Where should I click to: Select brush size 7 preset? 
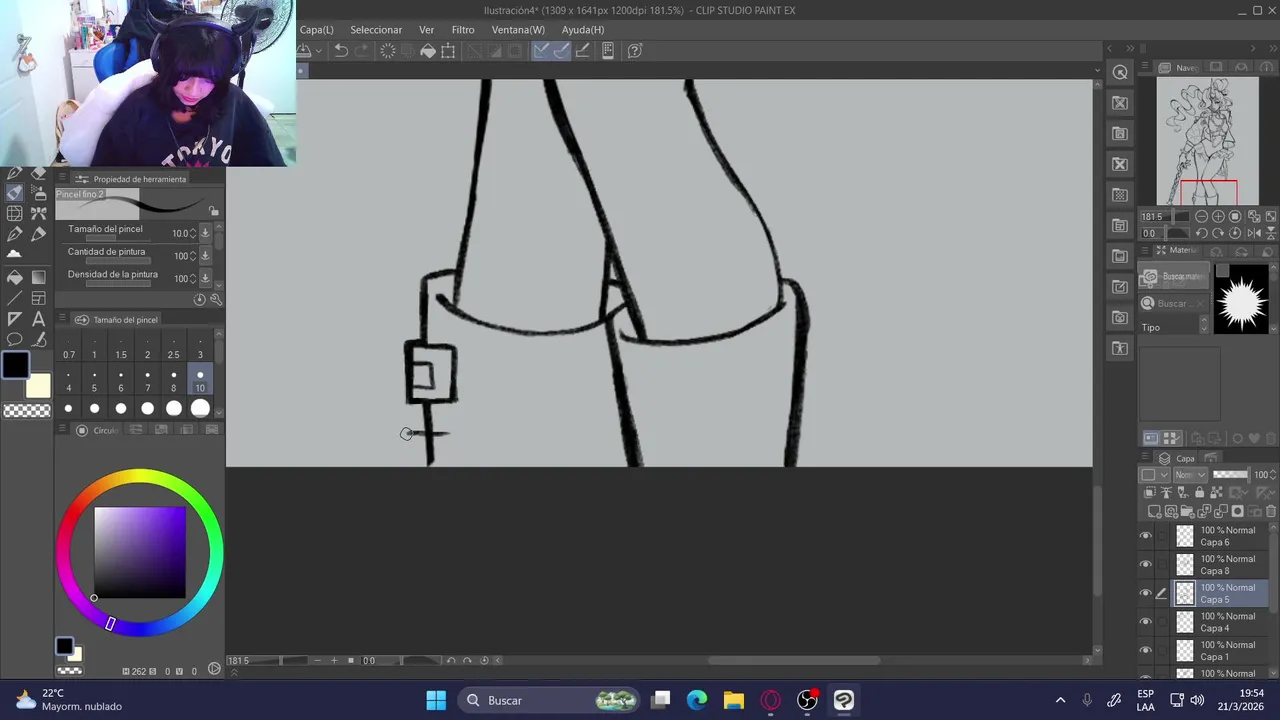click(x=147, y=382)
